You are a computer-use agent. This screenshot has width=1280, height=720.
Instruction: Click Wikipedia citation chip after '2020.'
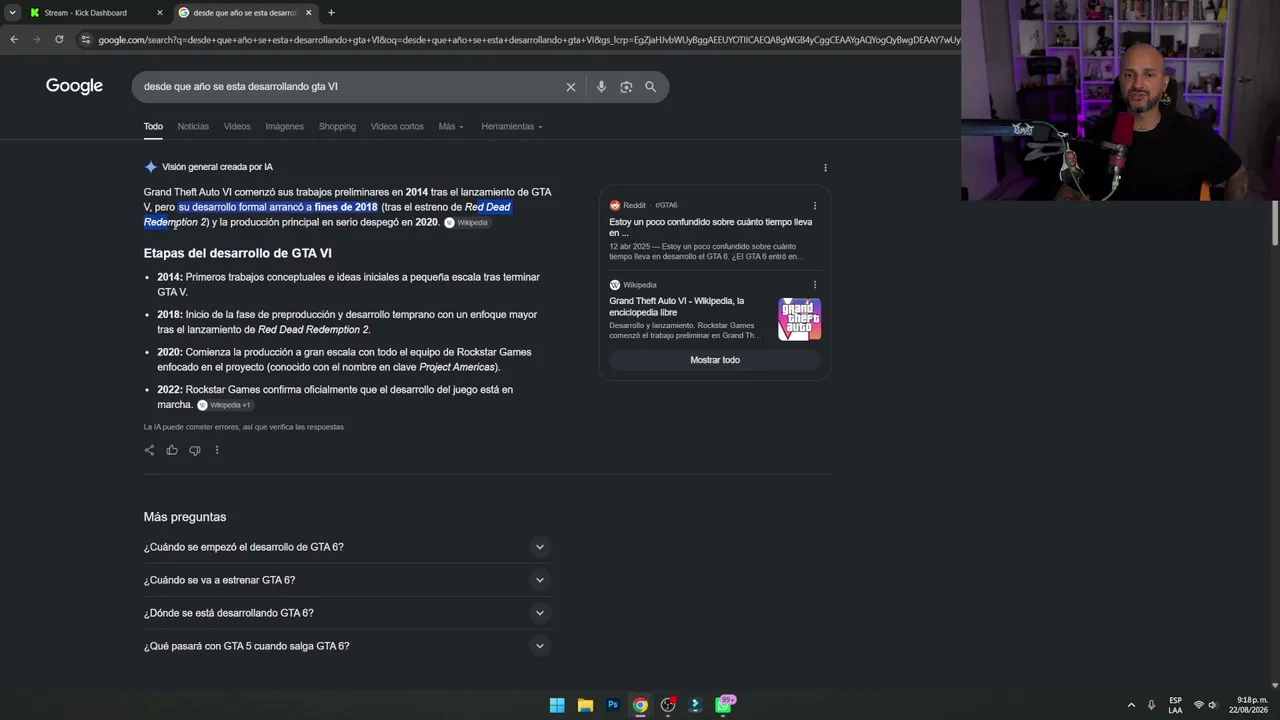pos(467,223)
